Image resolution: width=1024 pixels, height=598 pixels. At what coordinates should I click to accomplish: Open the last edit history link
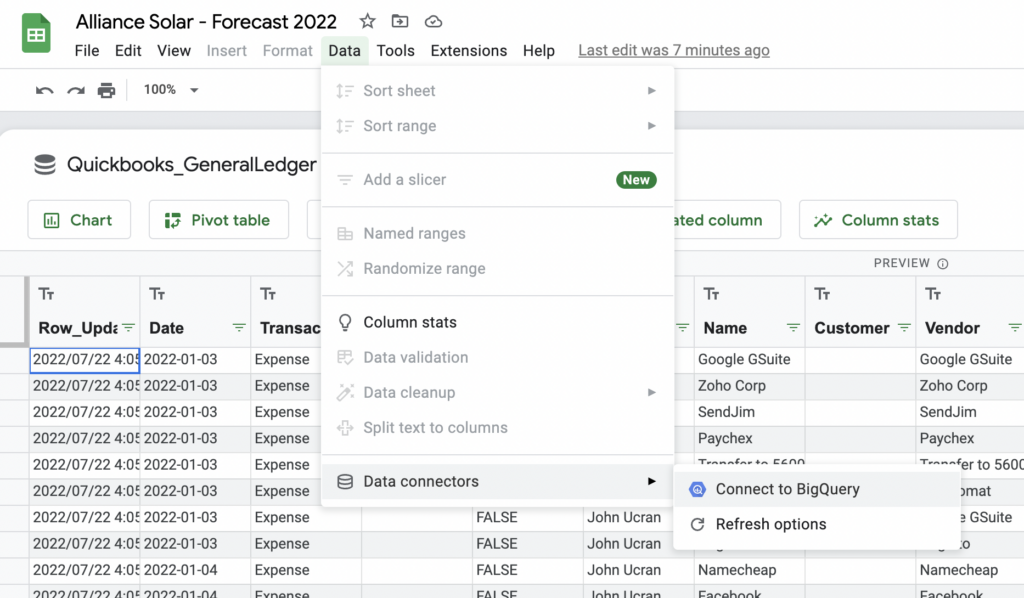[x=674, y=50]
